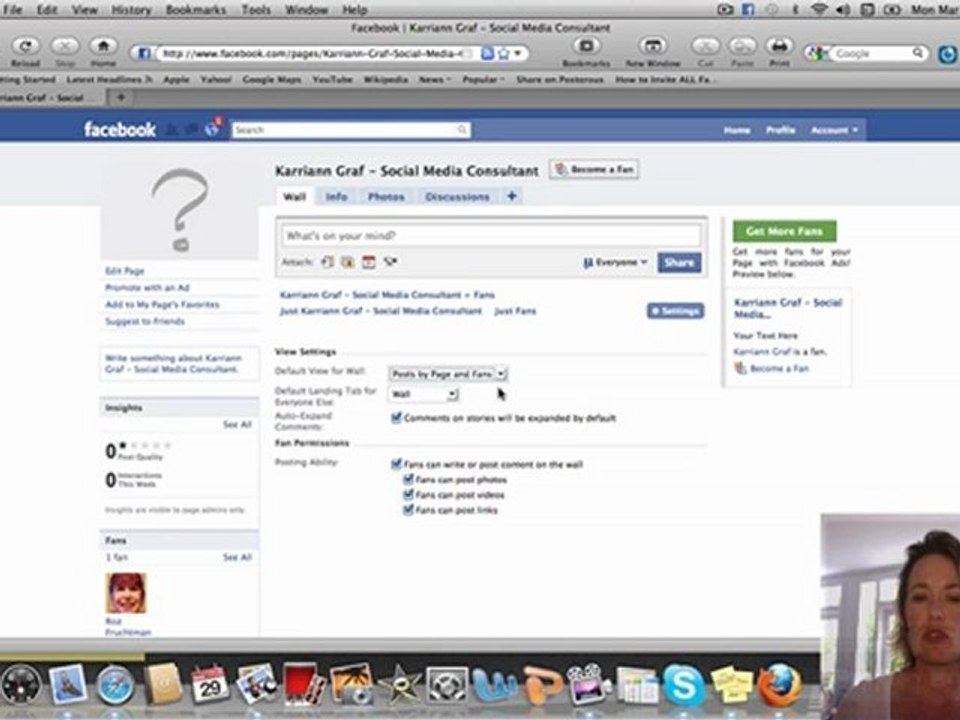Open the Bookmarks menu in menu bar
Viewport: 960px width, 720px height.
coord(195,10)
